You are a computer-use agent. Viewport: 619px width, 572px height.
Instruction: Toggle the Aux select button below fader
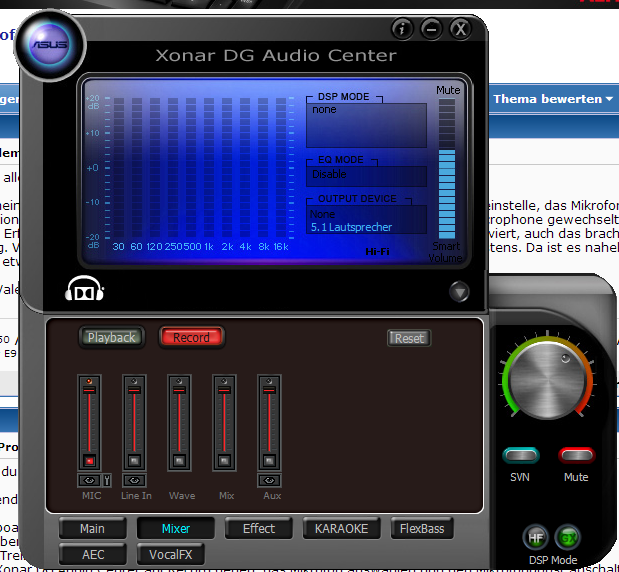tap(269, 460)
